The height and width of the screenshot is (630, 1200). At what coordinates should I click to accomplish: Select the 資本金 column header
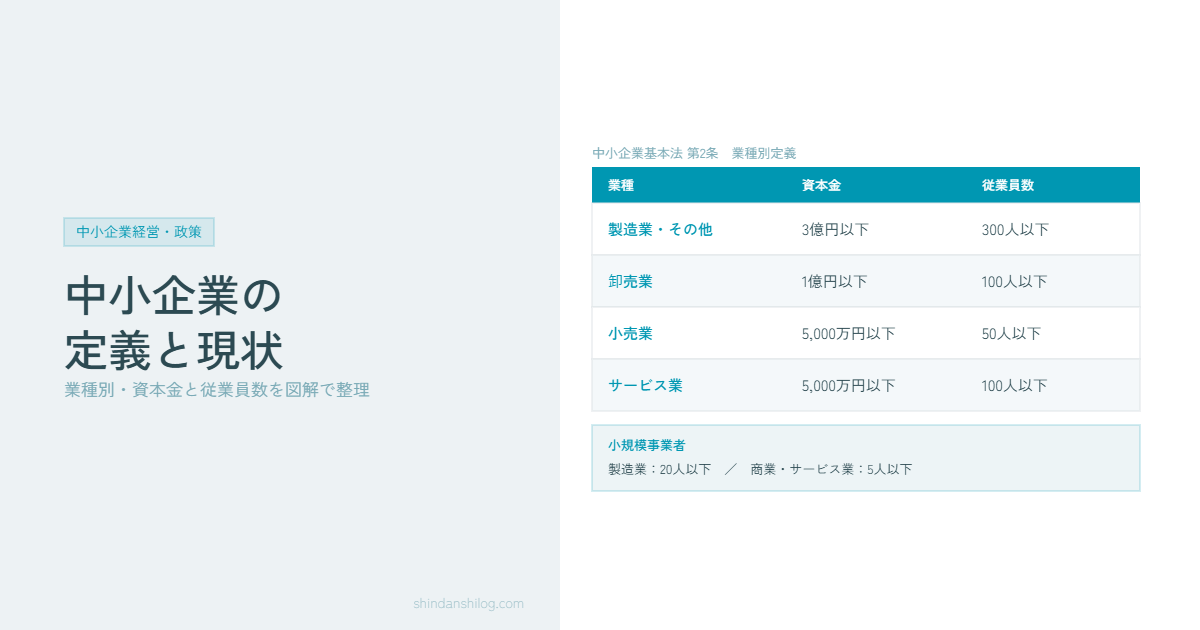point(820,185)
